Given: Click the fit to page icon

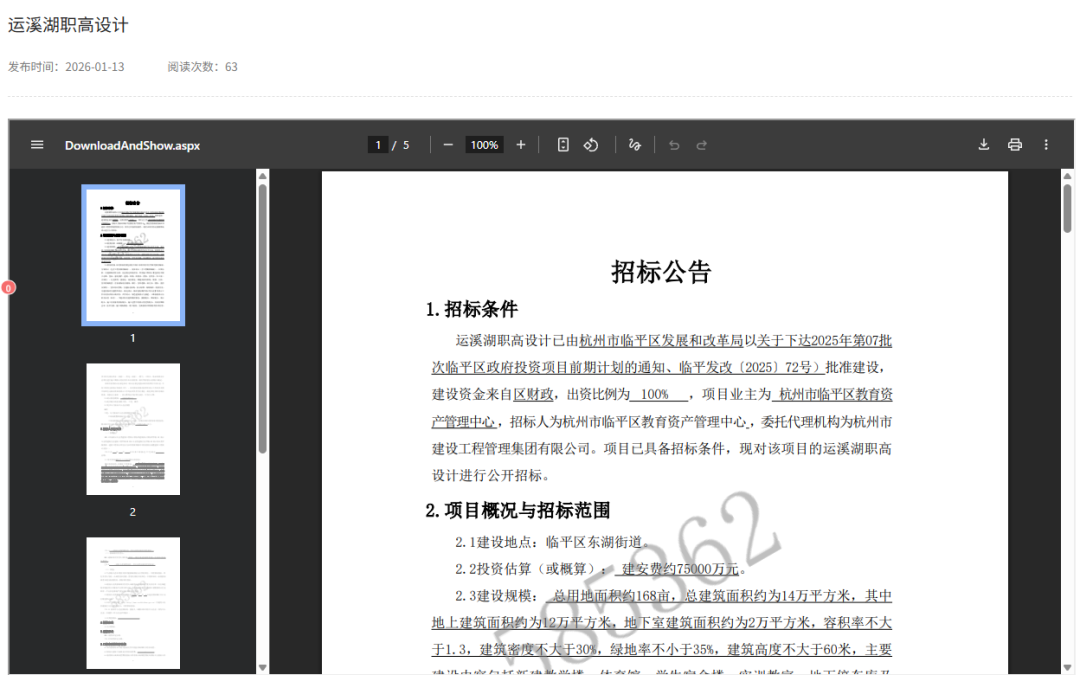Looking at the screenshot, I should (x=563, y=145).
